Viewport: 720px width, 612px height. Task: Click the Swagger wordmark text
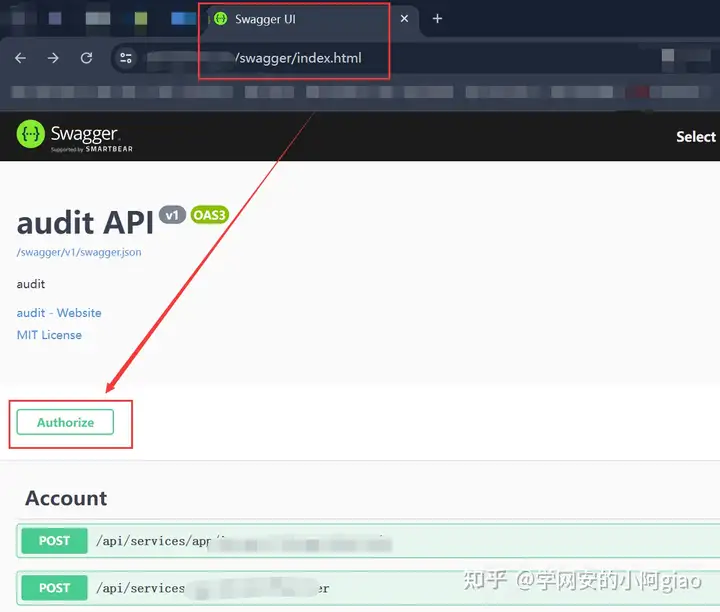84,134
